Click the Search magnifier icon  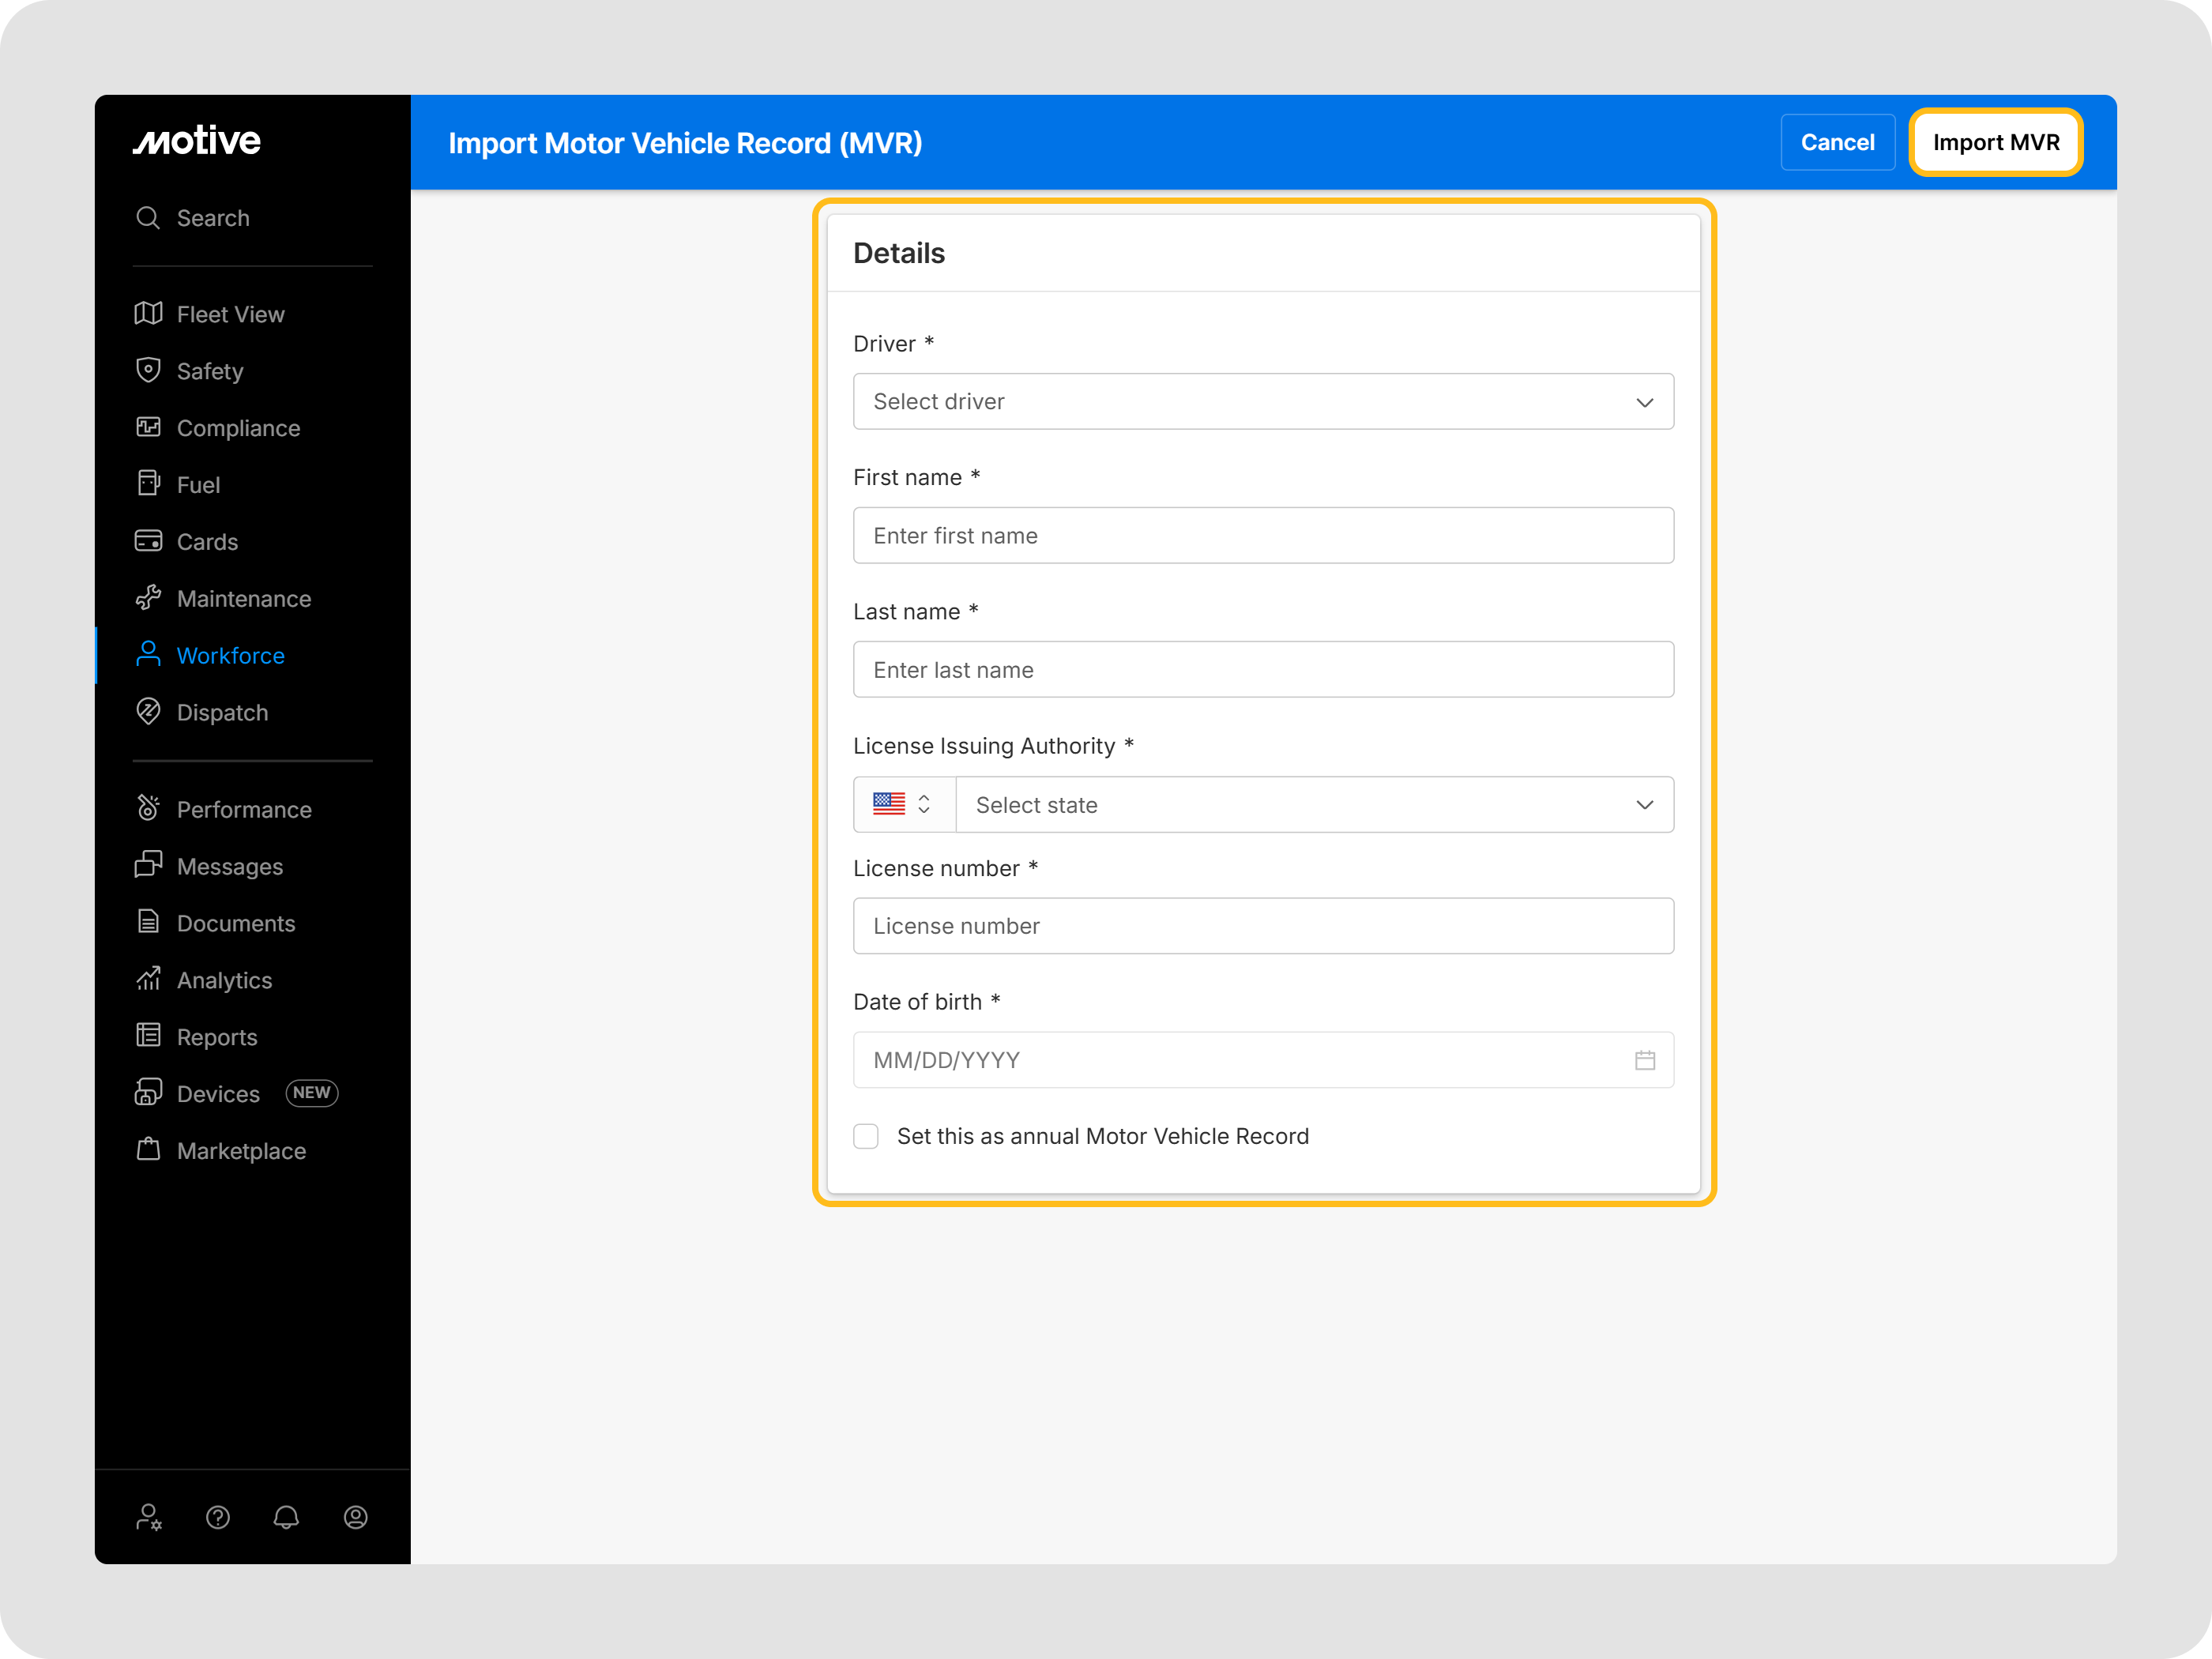coord(148,218)
